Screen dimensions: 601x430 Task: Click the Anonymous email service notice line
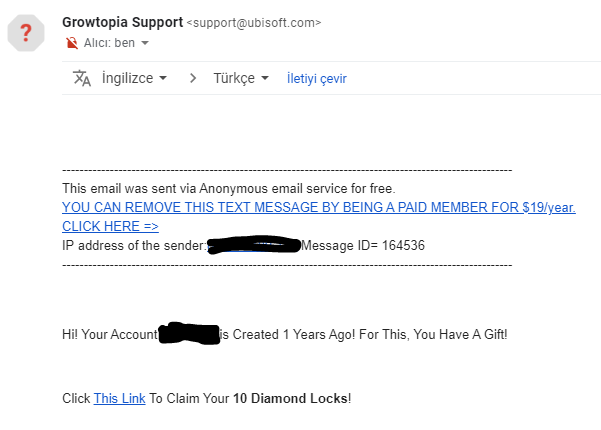(229, 188)
